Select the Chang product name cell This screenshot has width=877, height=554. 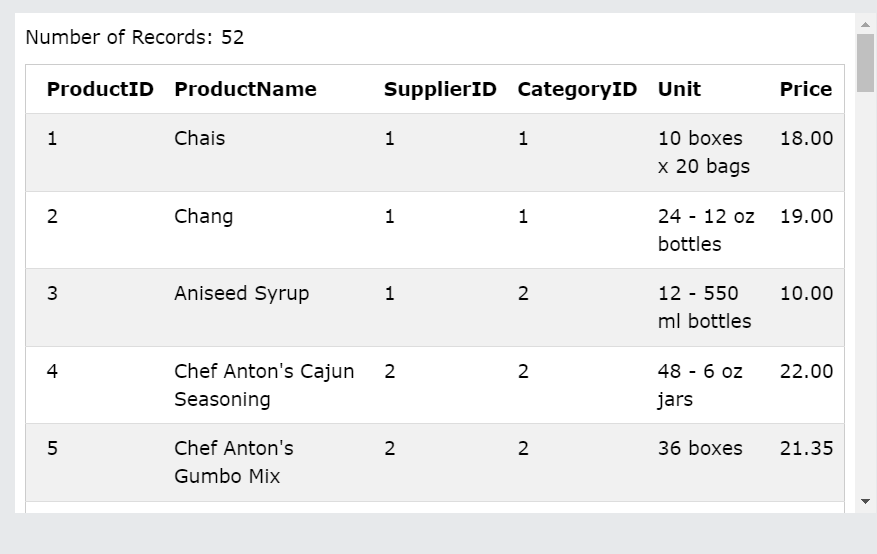[204, 217]
